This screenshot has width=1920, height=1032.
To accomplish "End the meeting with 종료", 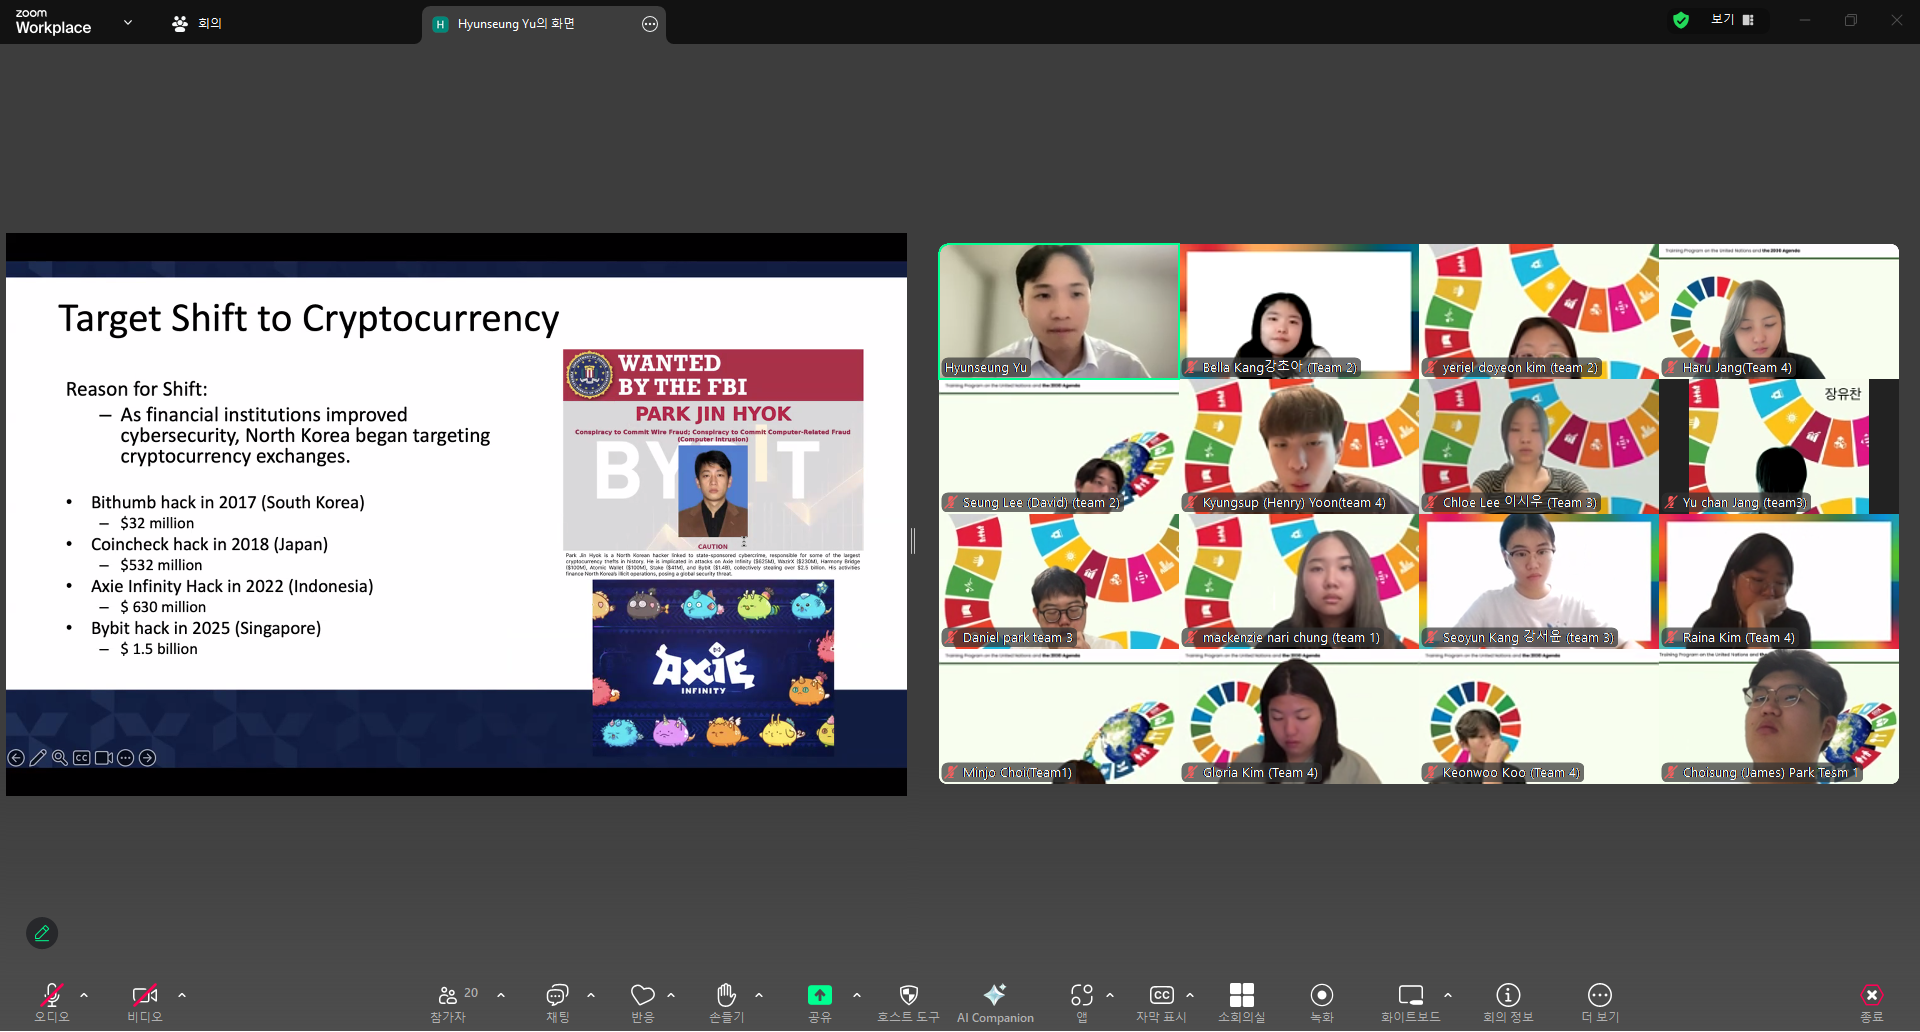I will [1872, 1003].
